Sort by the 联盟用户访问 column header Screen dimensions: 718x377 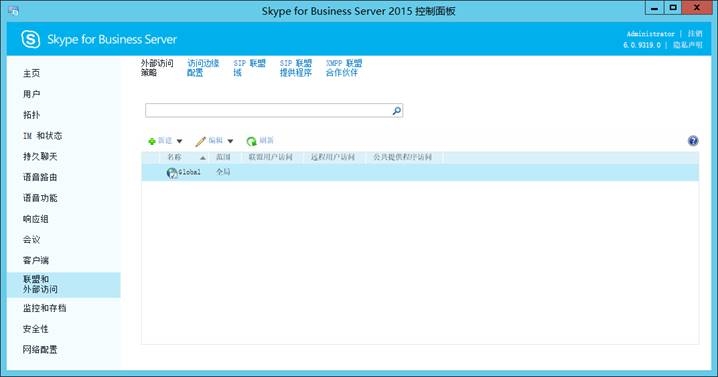[x=270, y=157]
